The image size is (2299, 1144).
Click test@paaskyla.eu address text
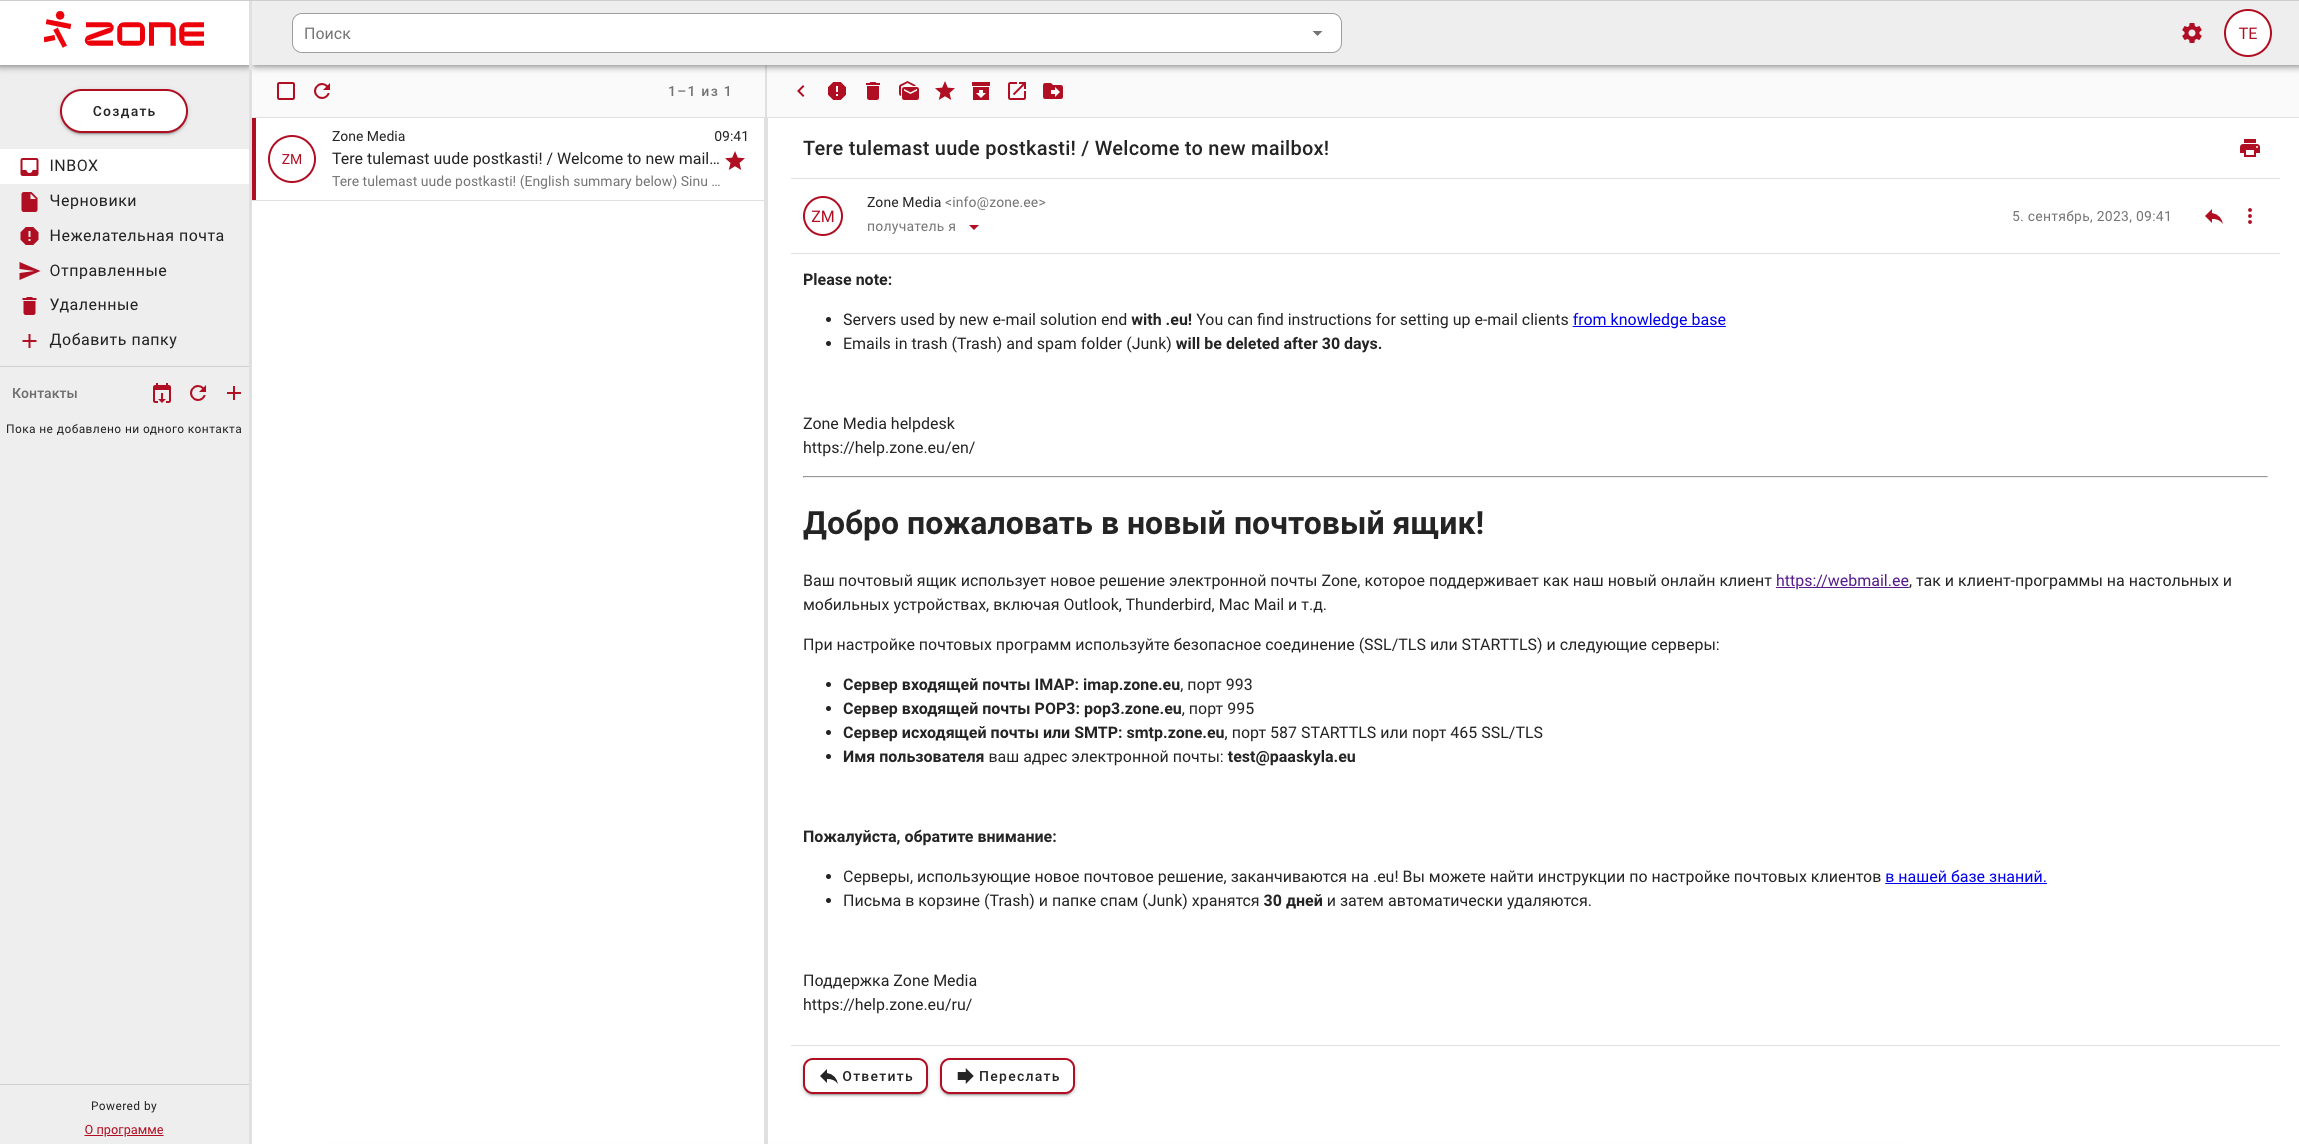coord(1291,757)
